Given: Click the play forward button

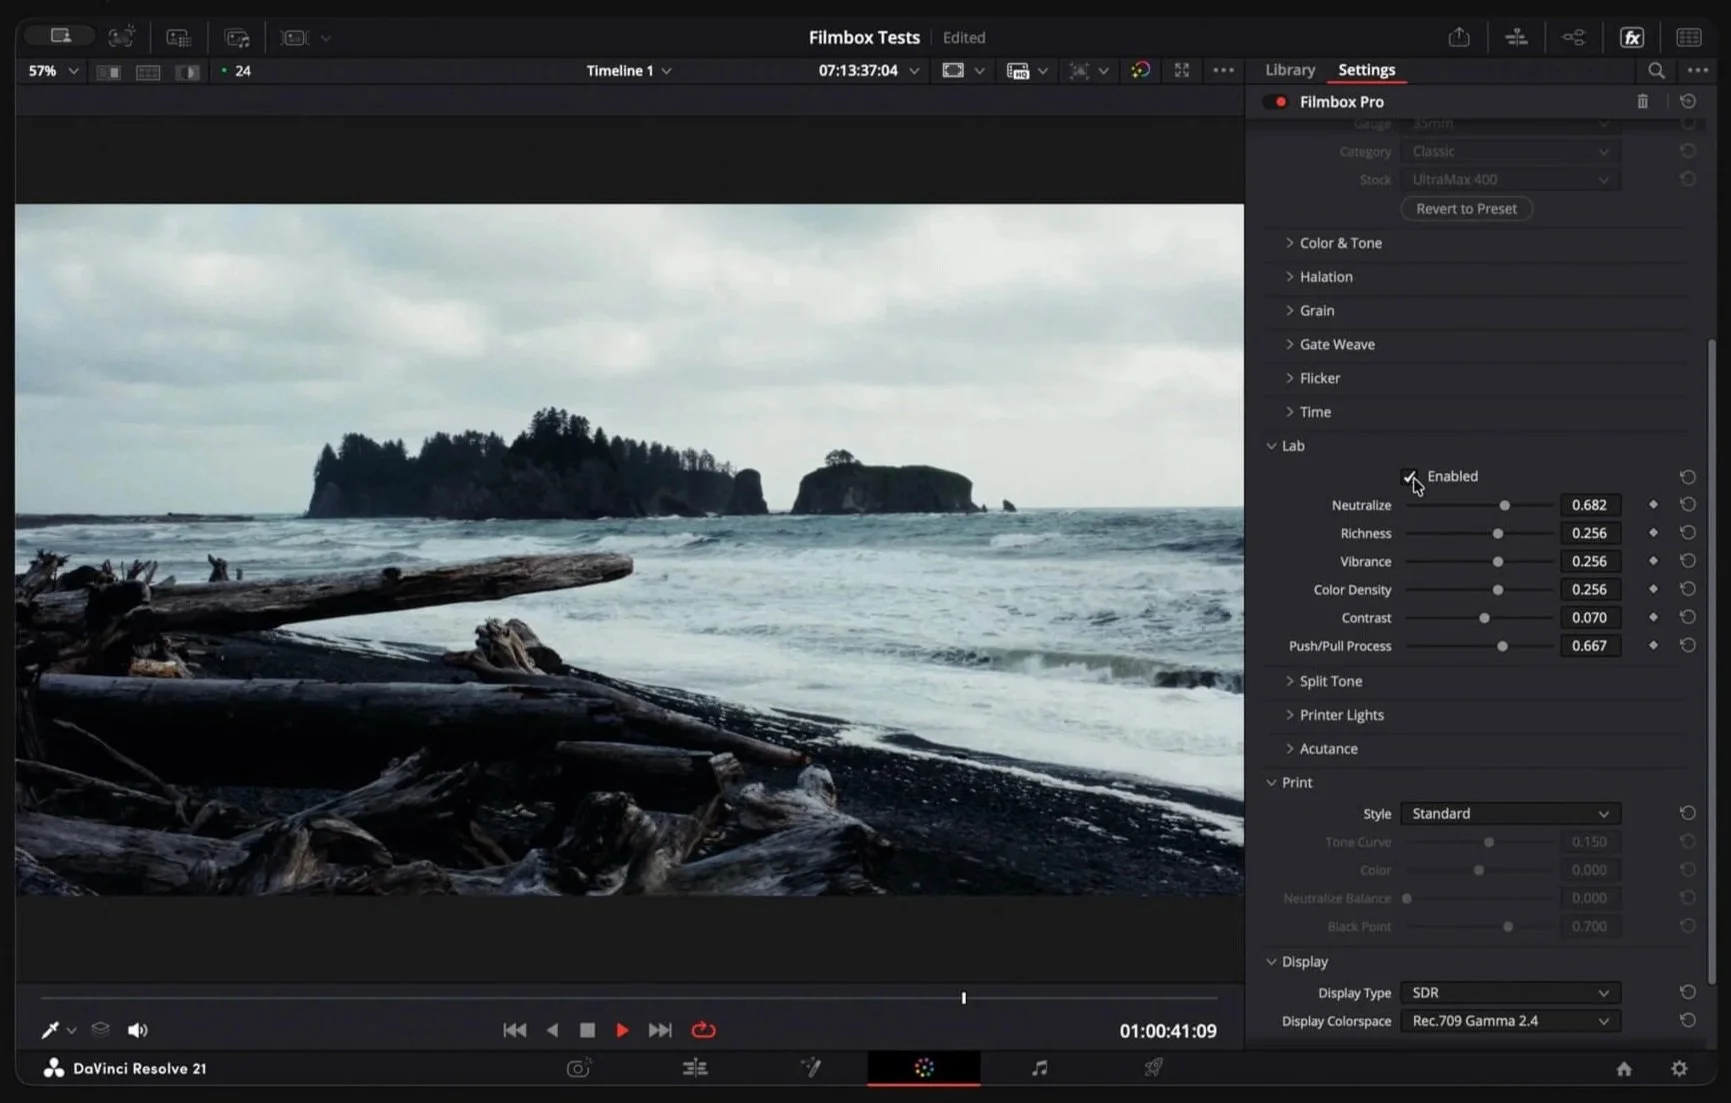Looking at the screenshot, I should 622,1030.
